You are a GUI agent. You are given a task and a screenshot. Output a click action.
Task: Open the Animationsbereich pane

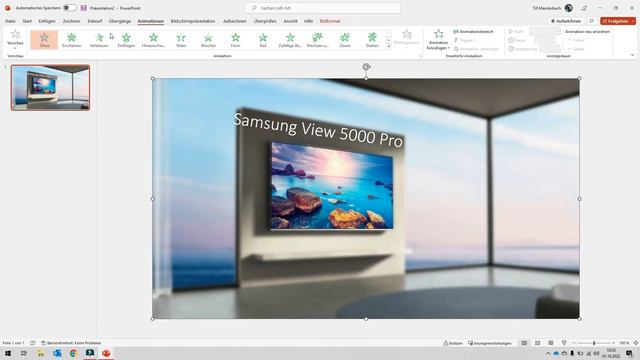point(473,31)
